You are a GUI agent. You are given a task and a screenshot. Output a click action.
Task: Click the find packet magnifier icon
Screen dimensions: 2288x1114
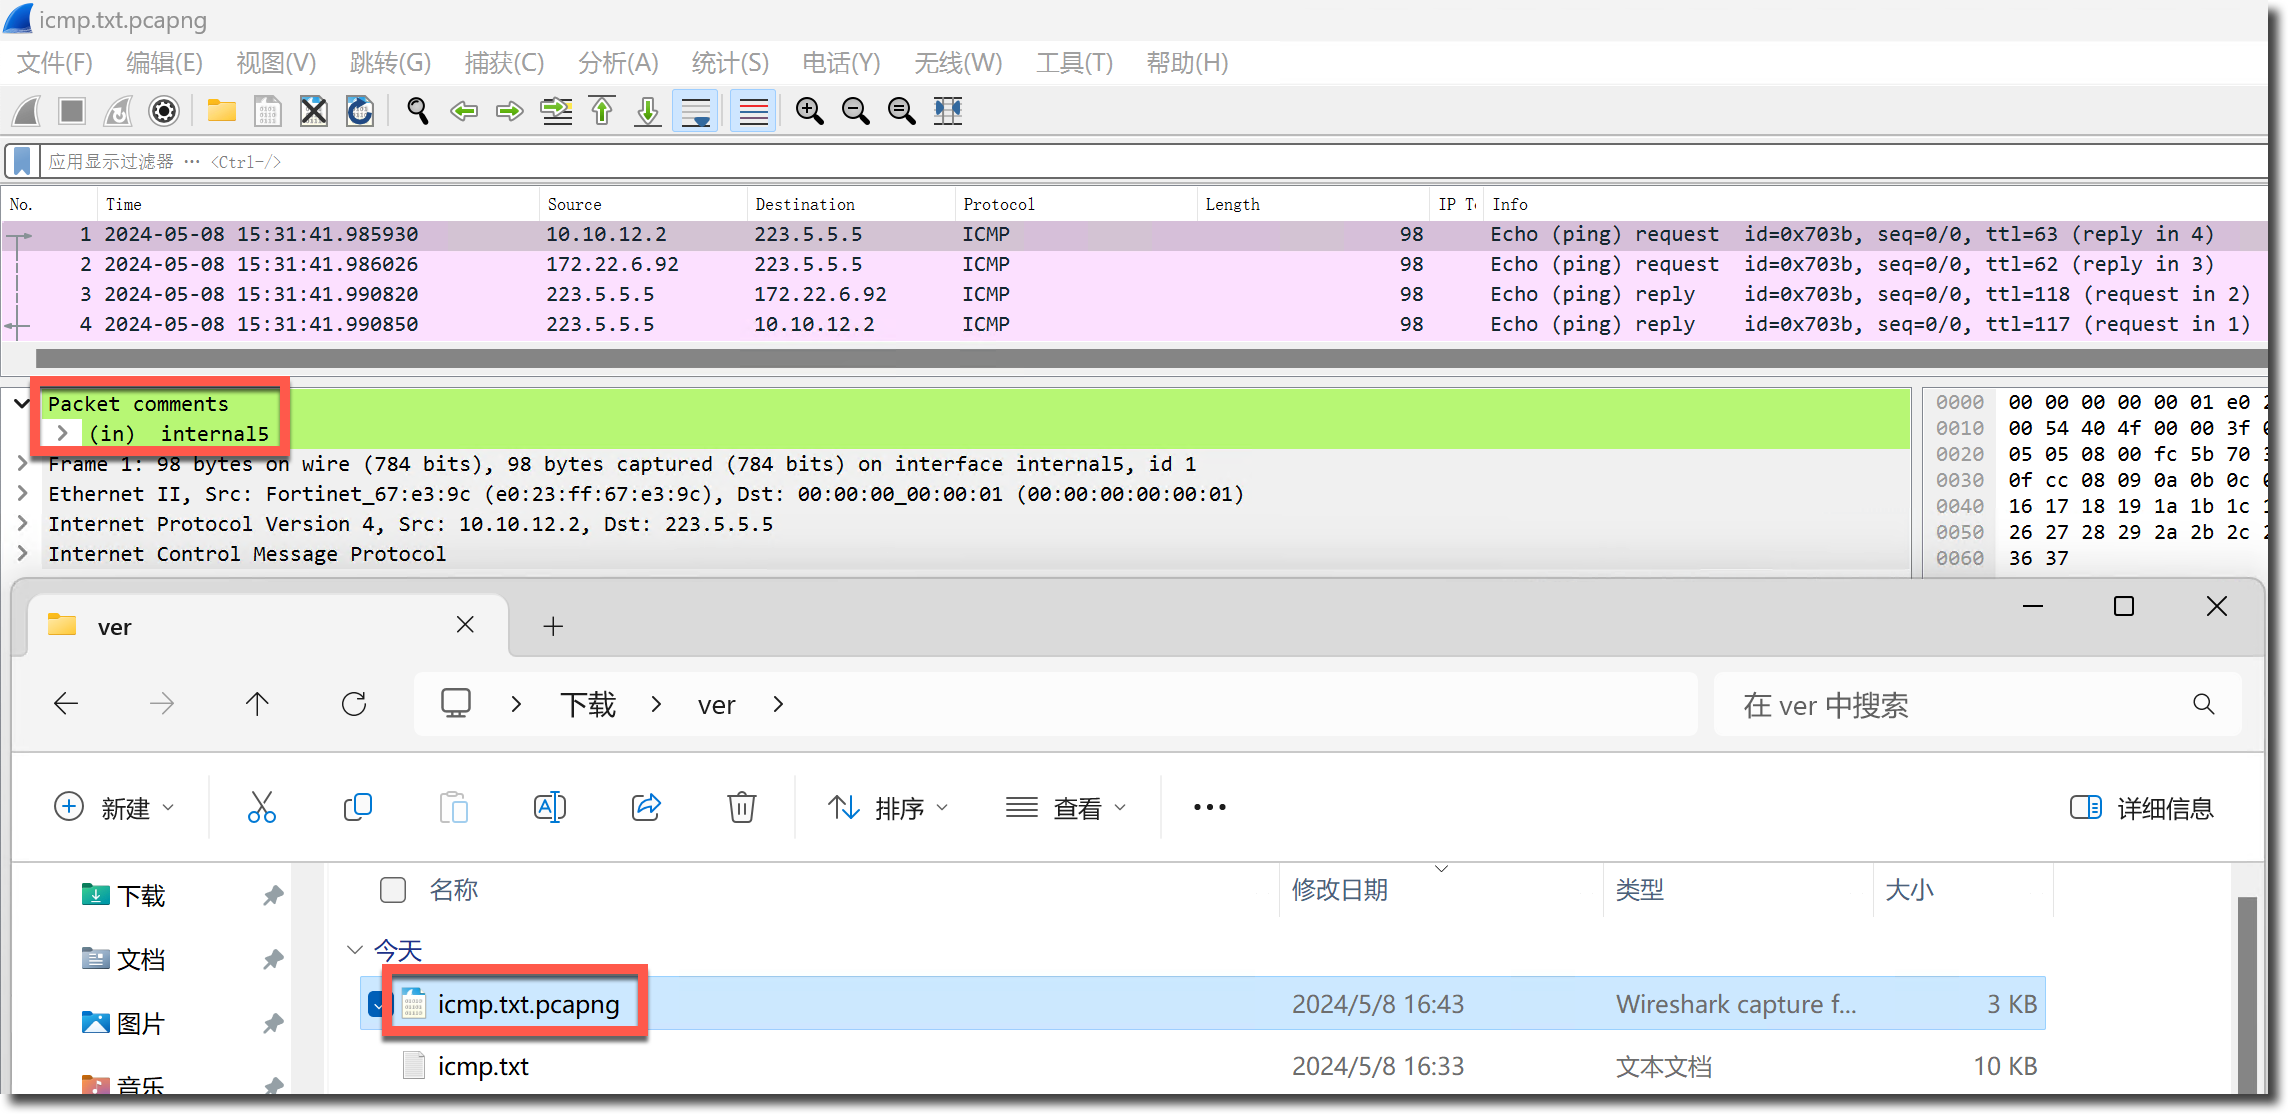click(418, 111)
